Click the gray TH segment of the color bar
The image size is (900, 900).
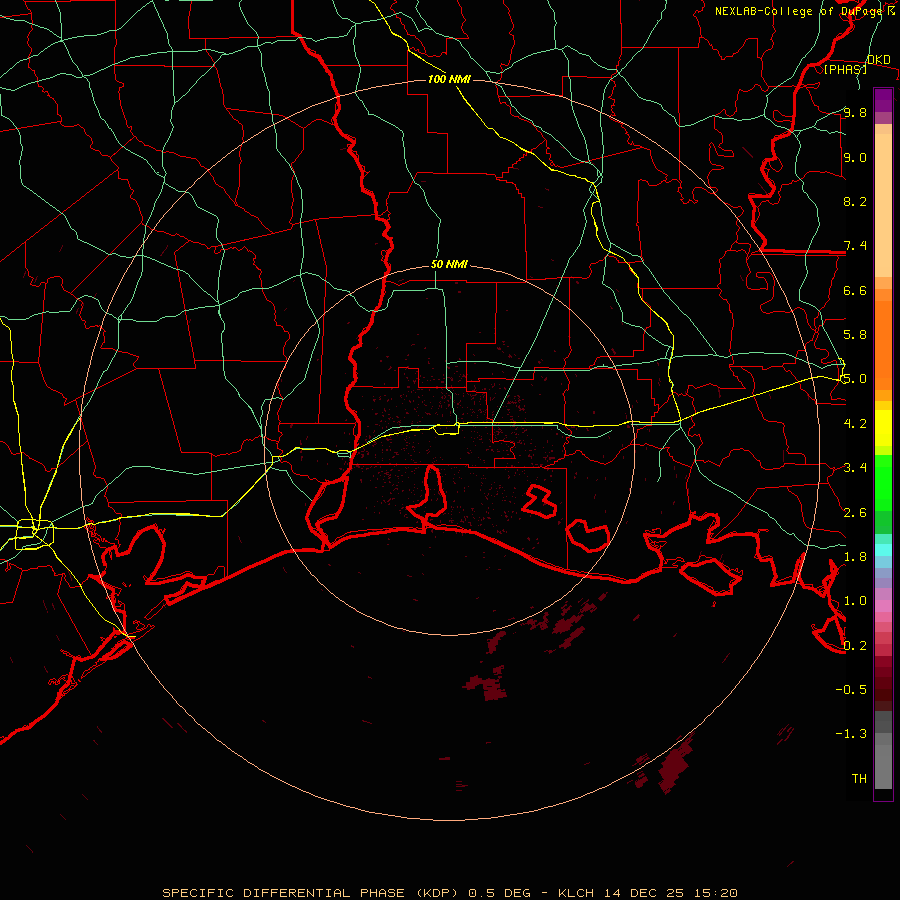(883, 766)
